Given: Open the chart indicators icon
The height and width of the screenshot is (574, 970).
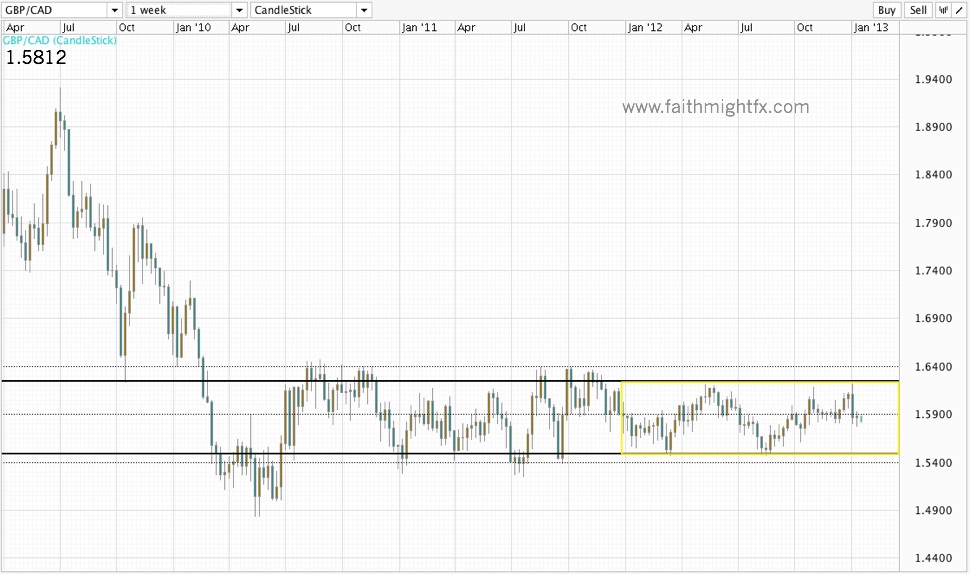Looking at the screenshot, I should [x=943, y=10].
